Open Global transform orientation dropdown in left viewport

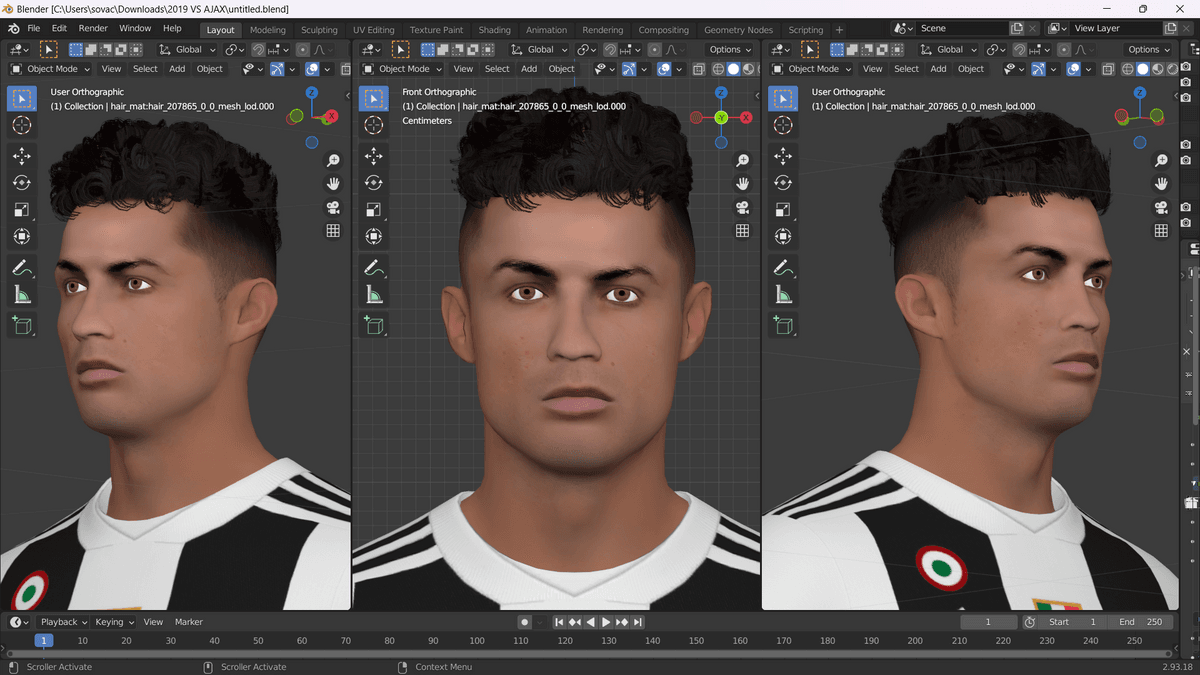[187, 49]
